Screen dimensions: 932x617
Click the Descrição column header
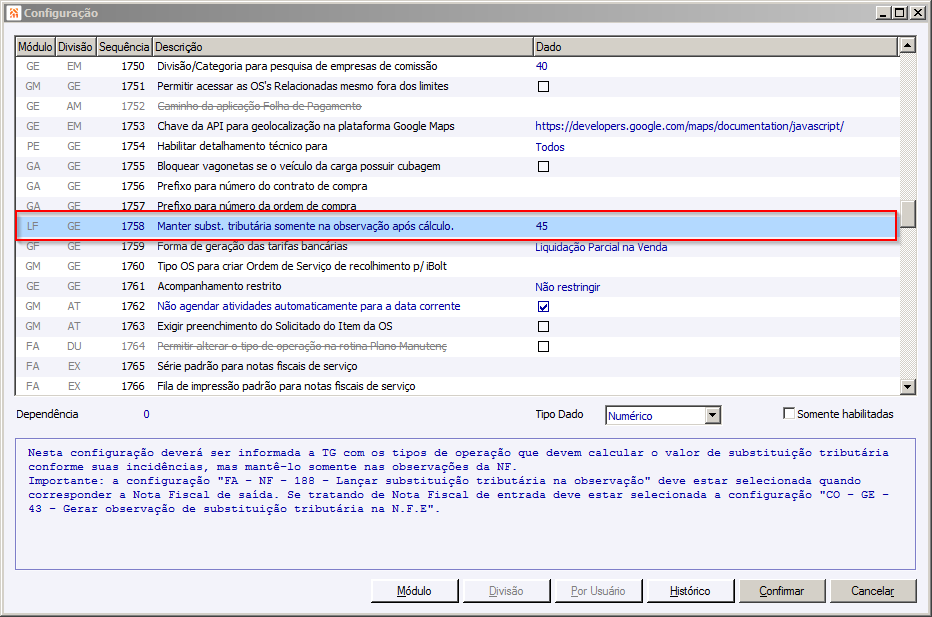[342, 46]
